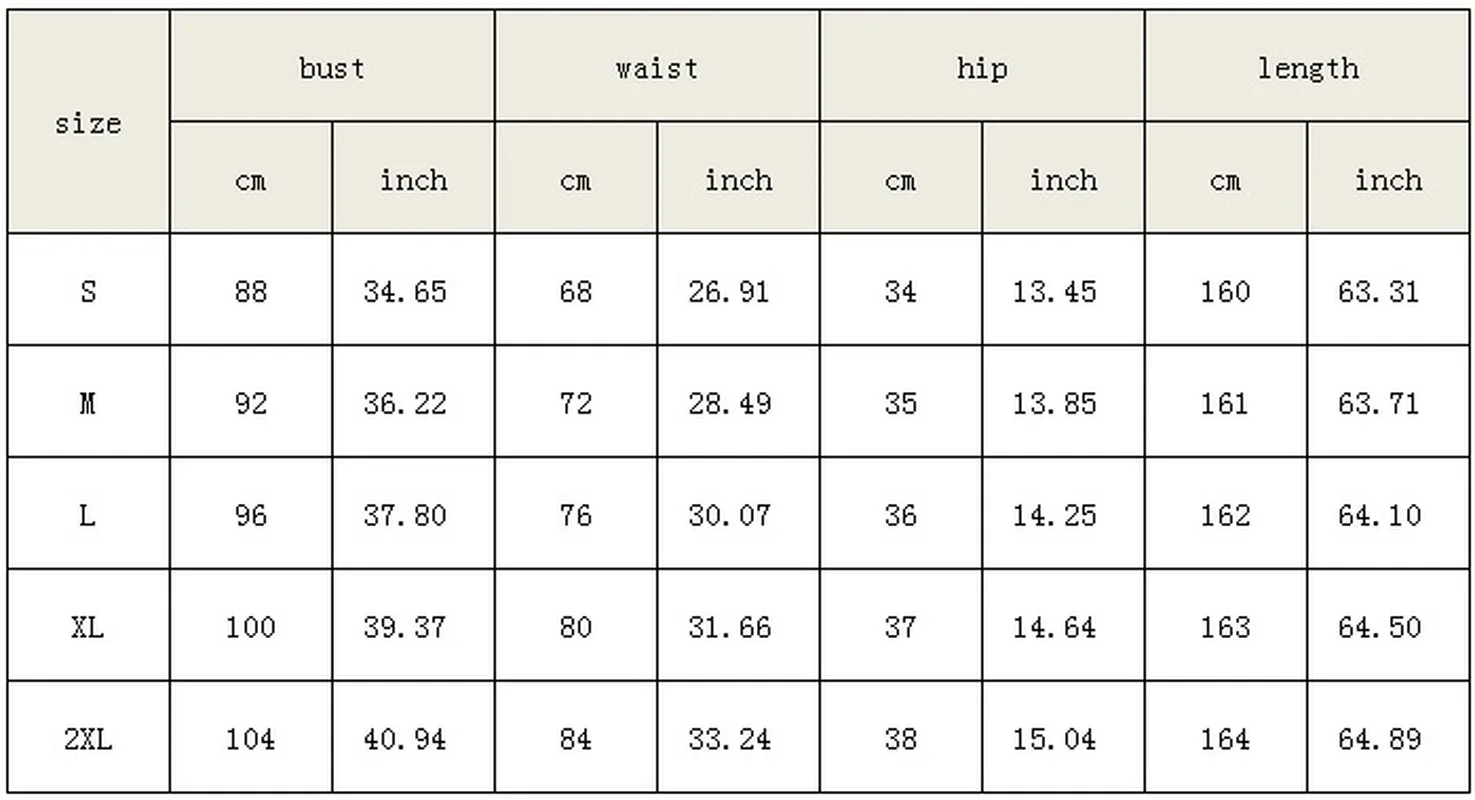The image size is (1475, 800).
Task: Select the S size row label
Action: (88, 292)
